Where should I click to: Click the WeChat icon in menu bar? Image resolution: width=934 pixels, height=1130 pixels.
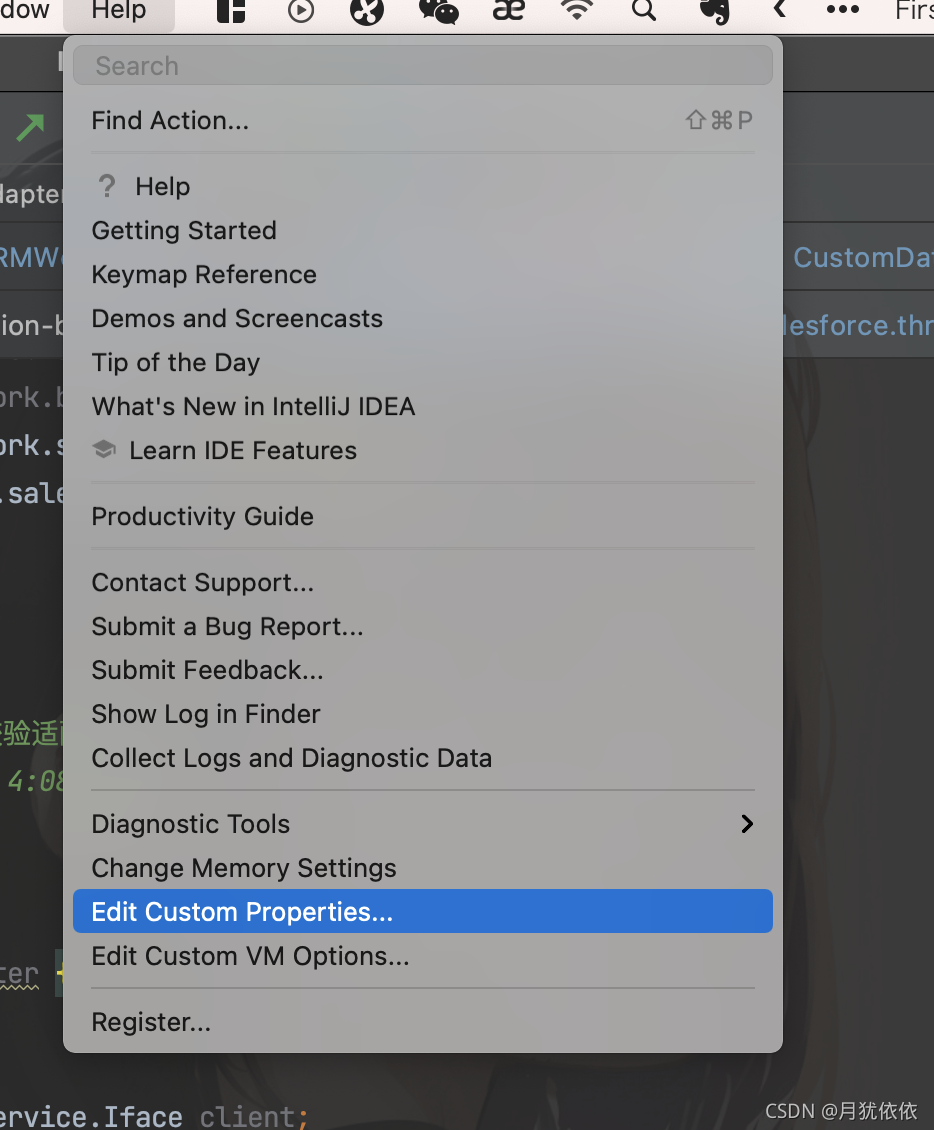pos(438,11)
